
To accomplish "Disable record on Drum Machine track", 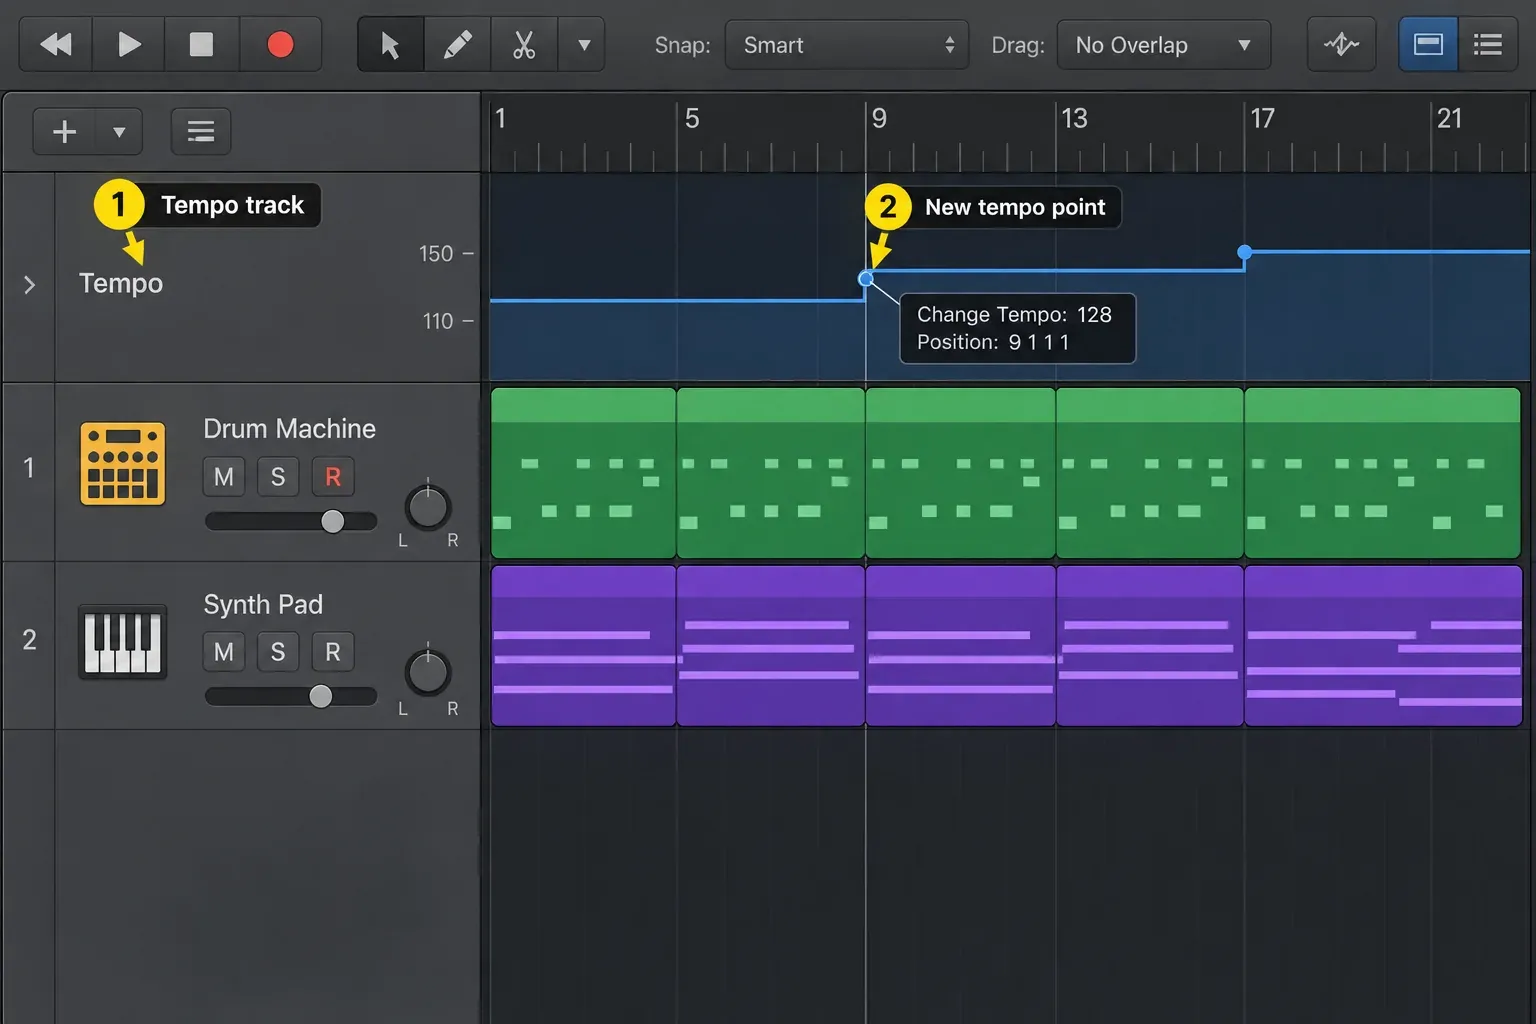I will [x=333, y=477].
